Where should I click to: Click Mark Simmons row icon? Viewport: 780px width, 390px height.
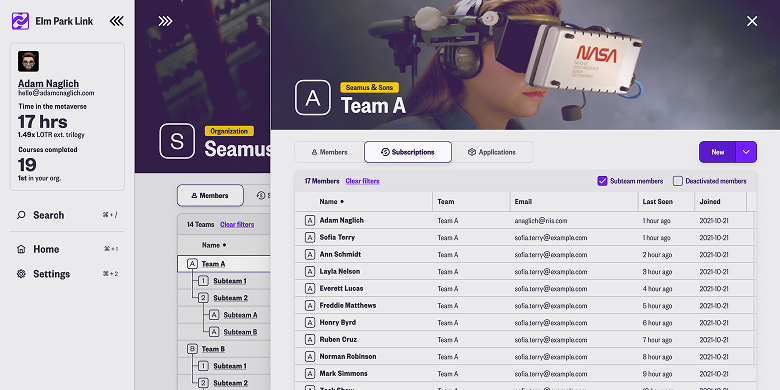point(309,374)
